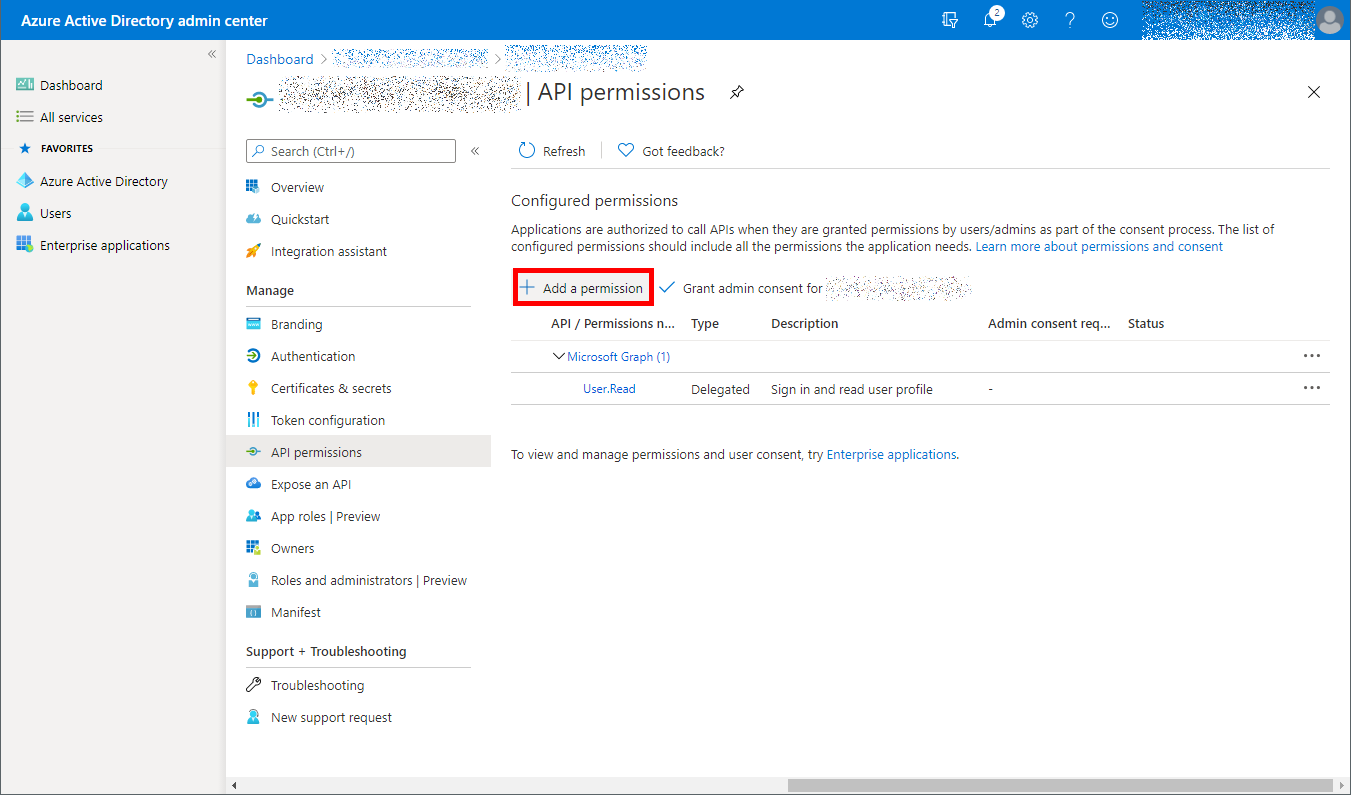Click the Dashboard chart icon in sidebar

(x=25, y=85)
